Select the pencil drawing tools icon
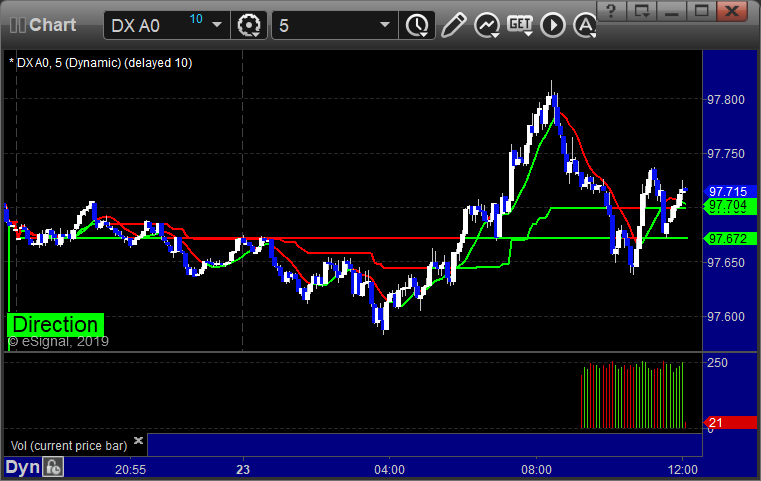Viewport: 761px width, 481px height. 453,25
